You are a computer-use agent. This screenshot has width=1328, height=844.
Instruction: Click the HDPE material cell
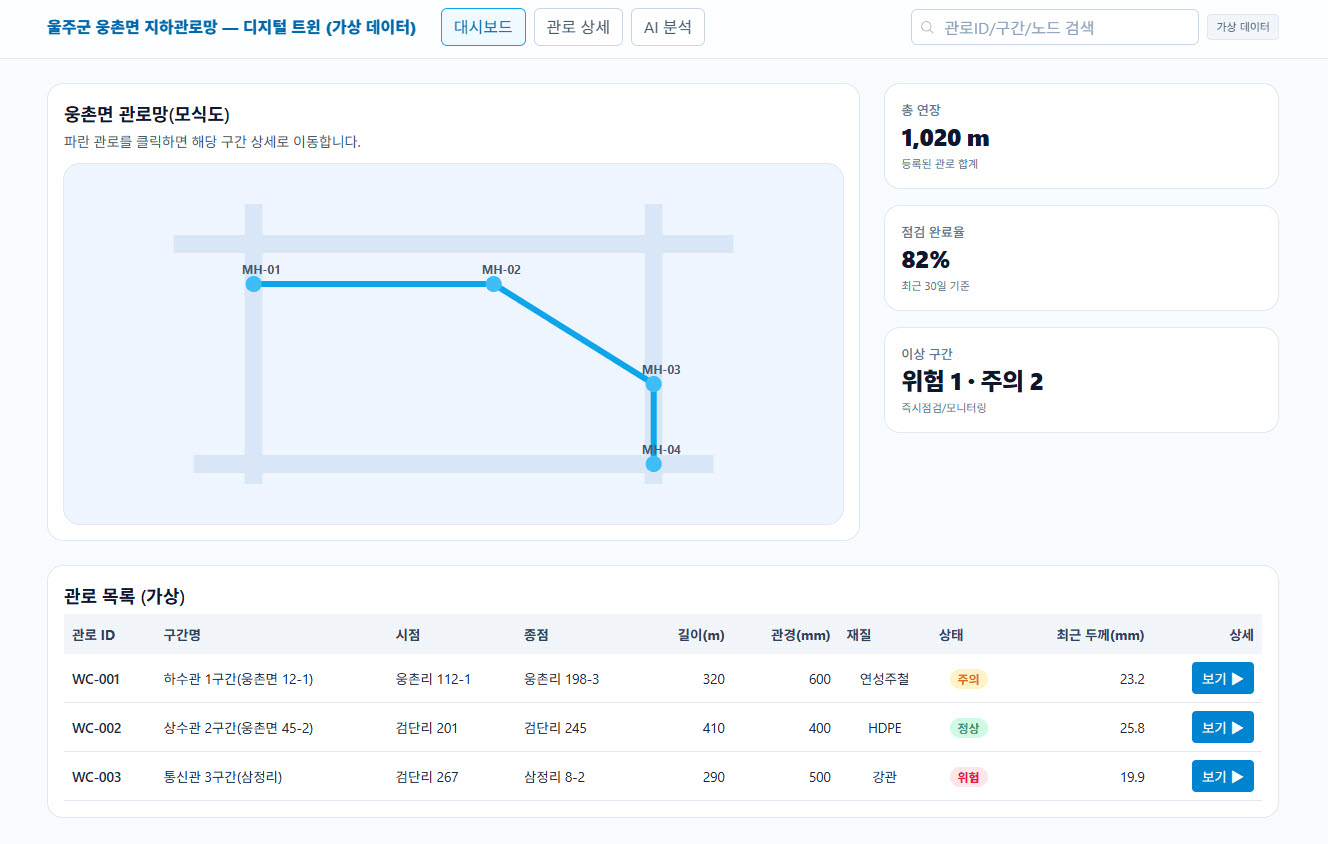(885, 728)
